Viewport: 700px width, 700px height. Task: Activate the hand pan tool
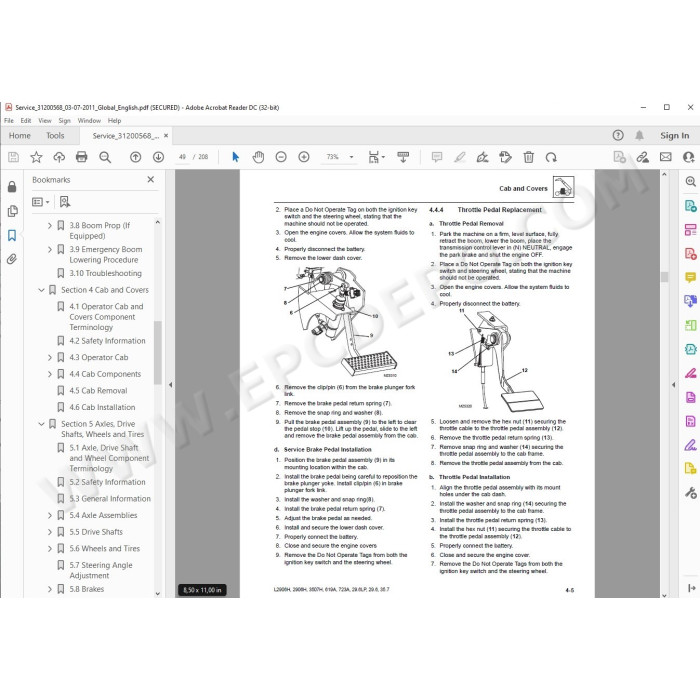(258, 157)
